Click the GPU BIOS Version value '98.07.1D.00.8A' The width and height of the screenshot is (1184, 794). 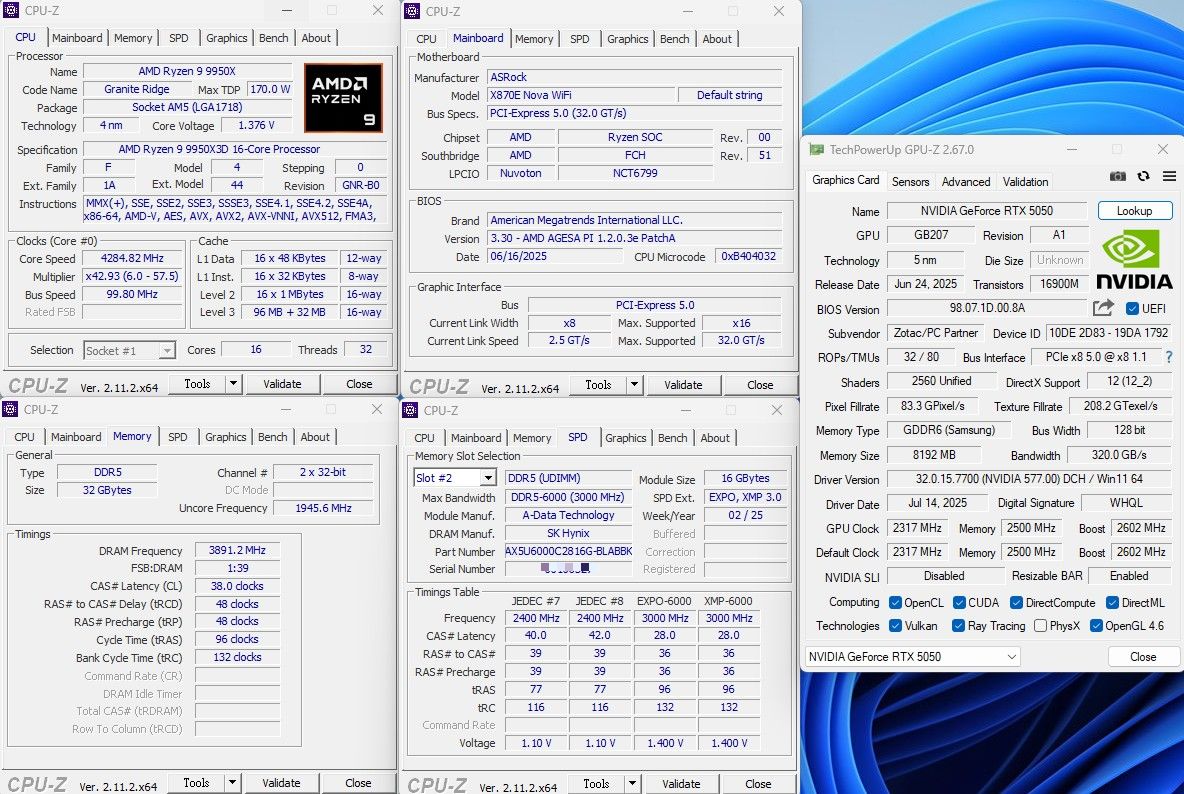click(x=987, y=308)
